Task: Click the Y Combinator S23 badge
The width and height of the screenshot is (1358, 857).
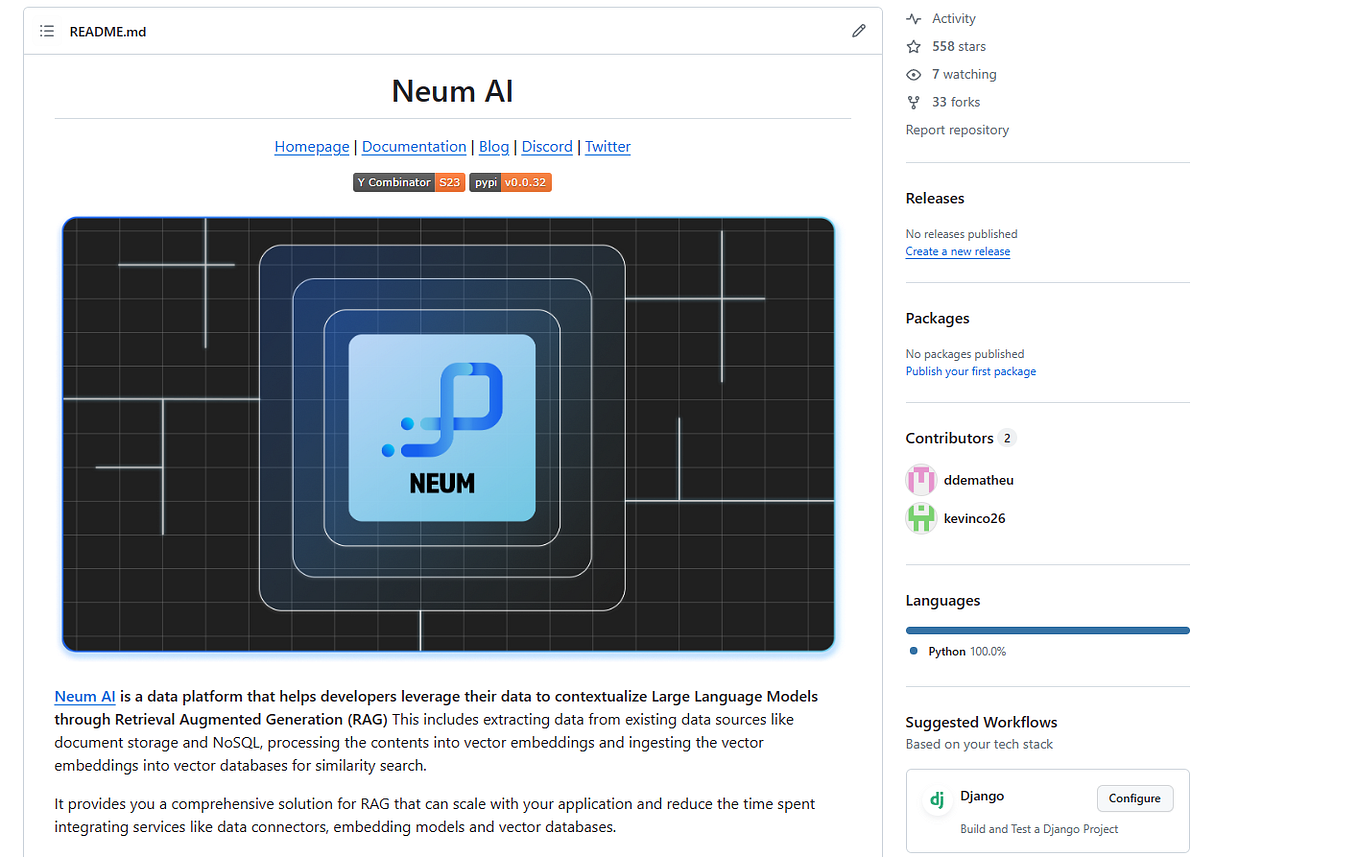Action: pyautogui.click(x=408, y=182)
